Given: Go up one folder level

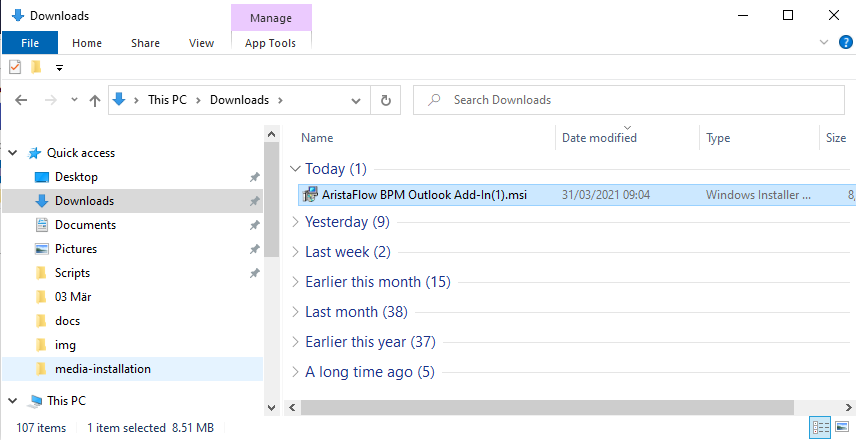Looking at the screenshot, I should pyautogui.click(x=95, y=101).
